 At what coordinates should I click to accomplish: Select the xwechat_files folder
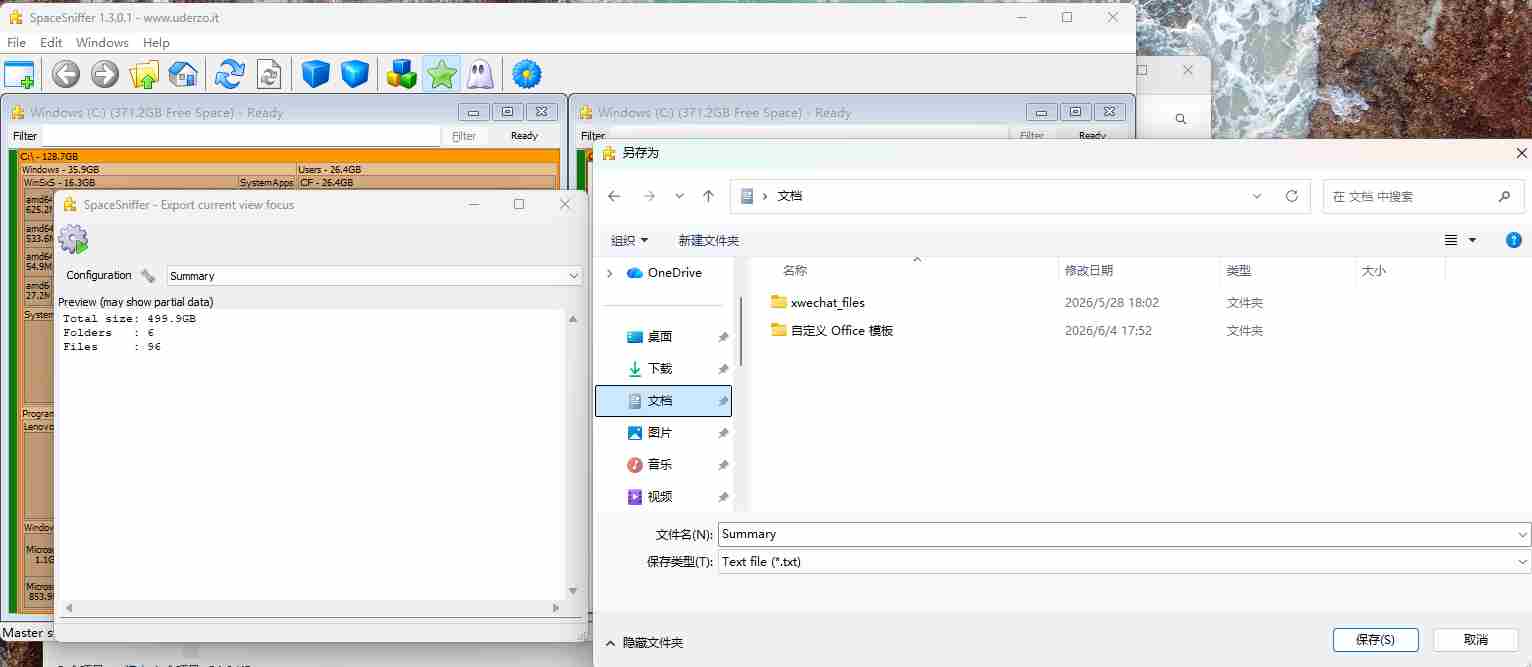click(x=817, y=302)
